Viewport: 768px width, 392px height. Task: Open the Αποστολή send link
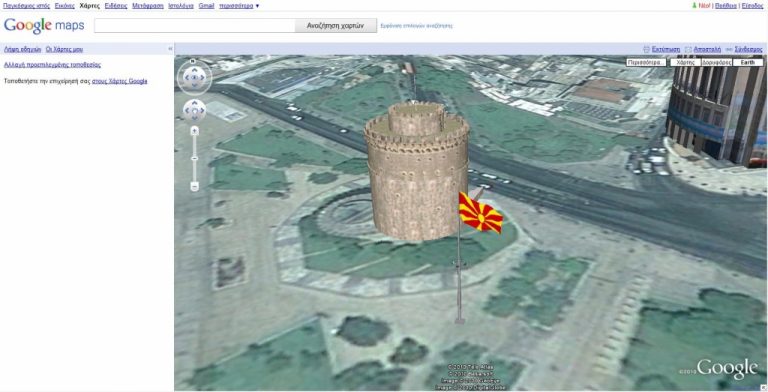[707, 49]
